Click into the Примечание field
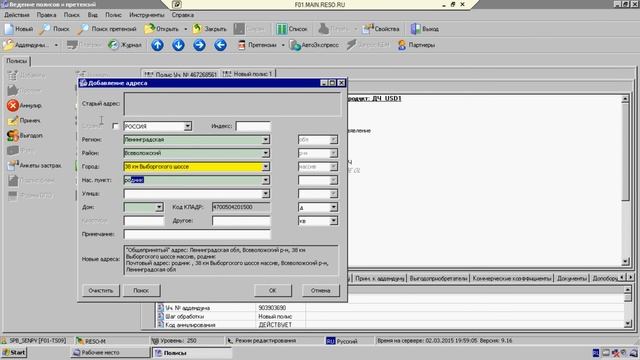 tap(197, 234)
